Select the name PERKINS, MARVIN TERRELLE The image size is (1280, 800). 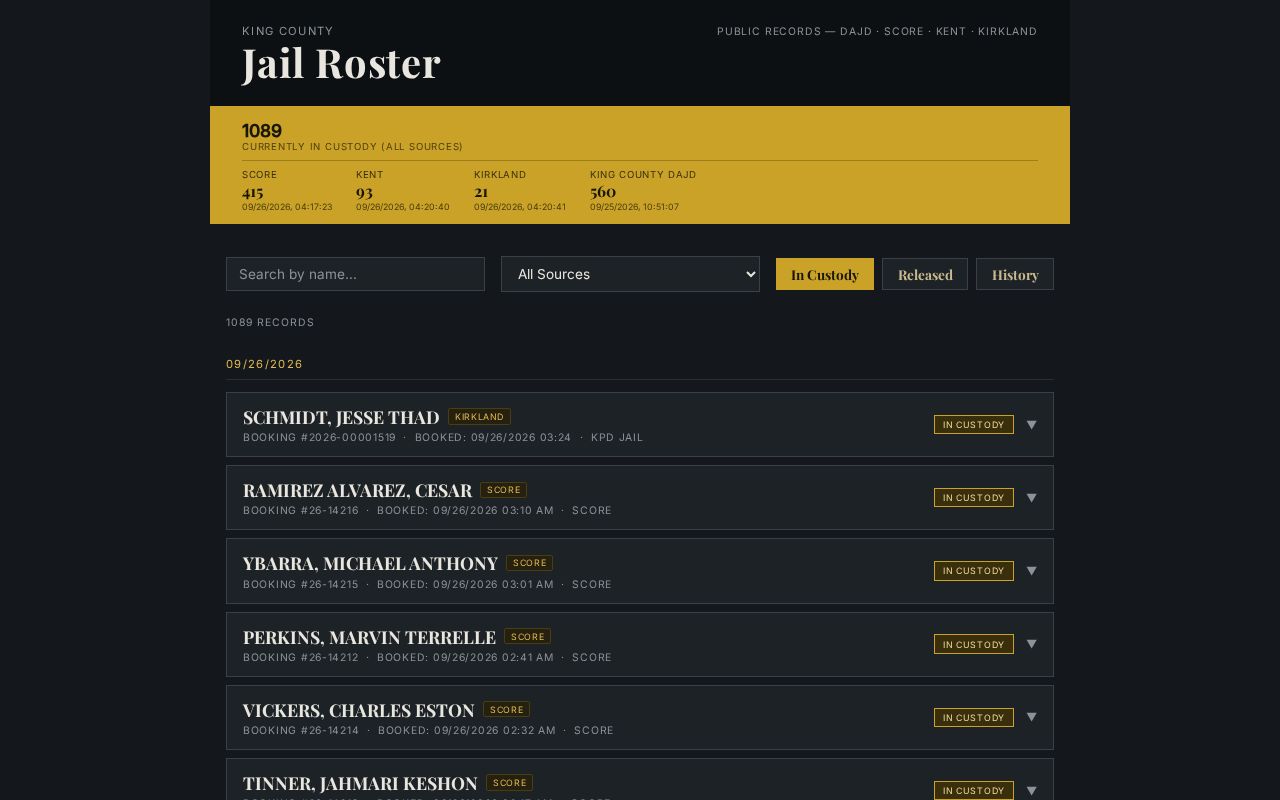pyautogui.click(x=369, y=637)
